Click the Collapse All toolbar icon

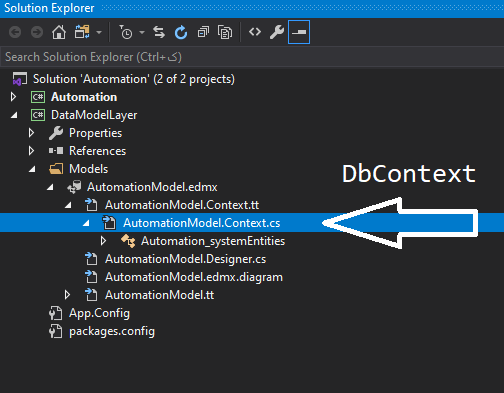coord(203,32)
